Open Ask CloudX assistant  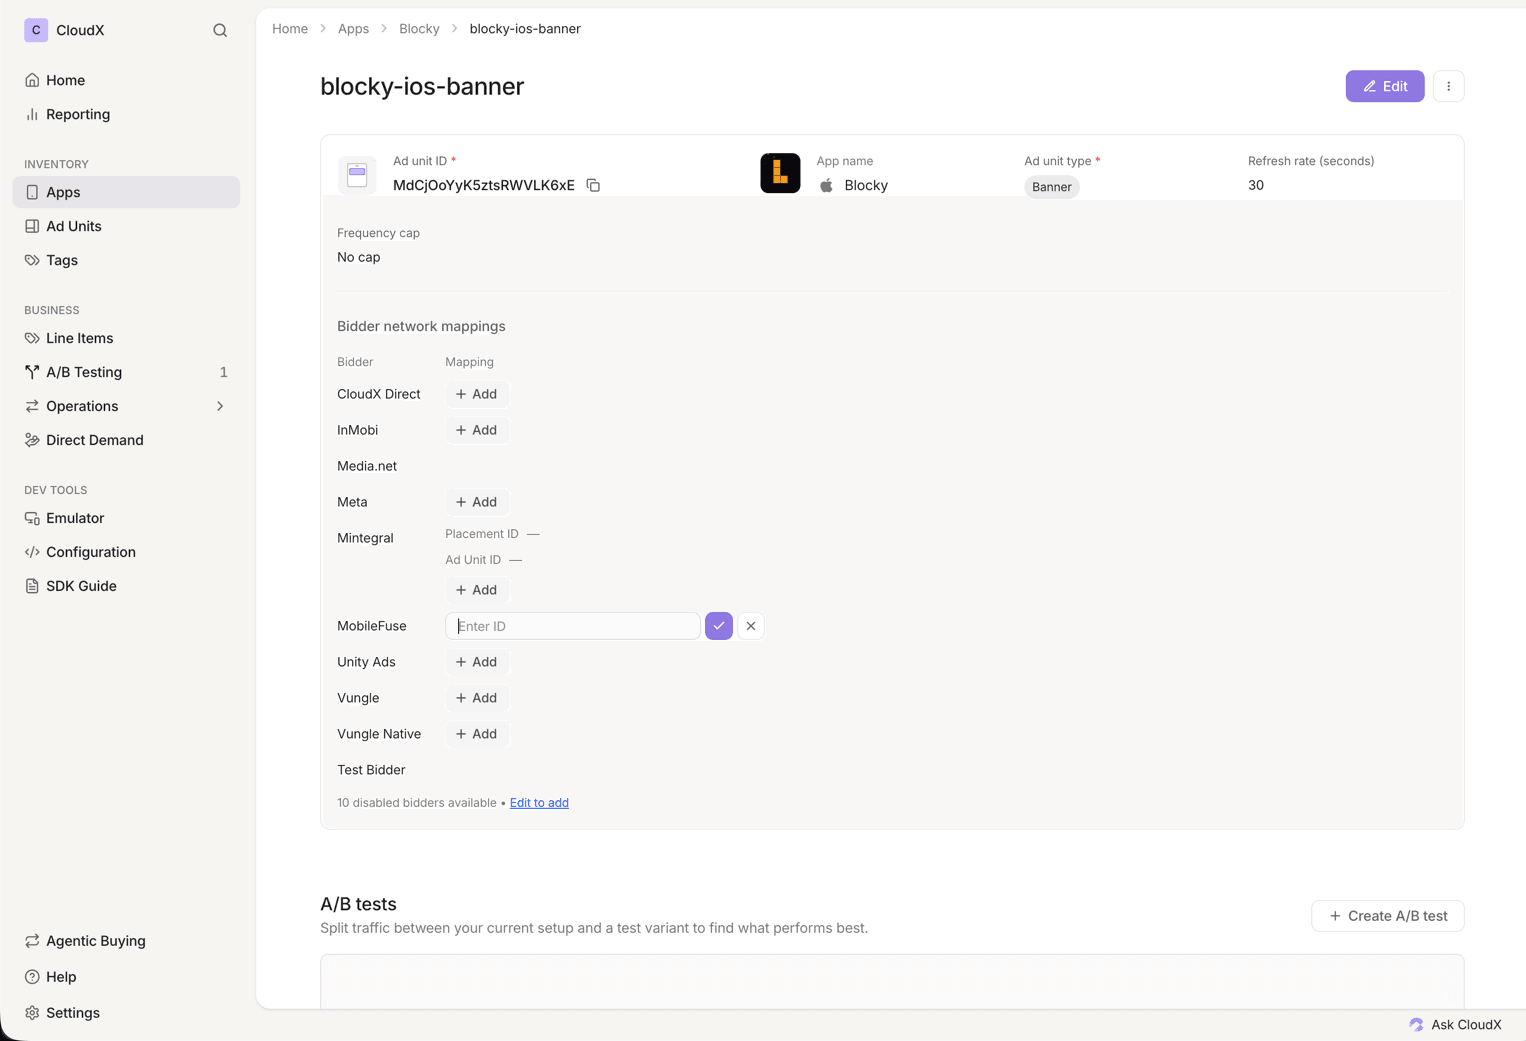pyautogui.click(x=1455, y=1024)
